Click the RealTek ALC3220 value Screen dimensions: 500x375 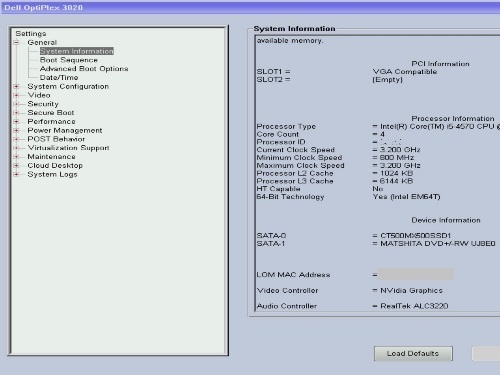click(414, 306)
